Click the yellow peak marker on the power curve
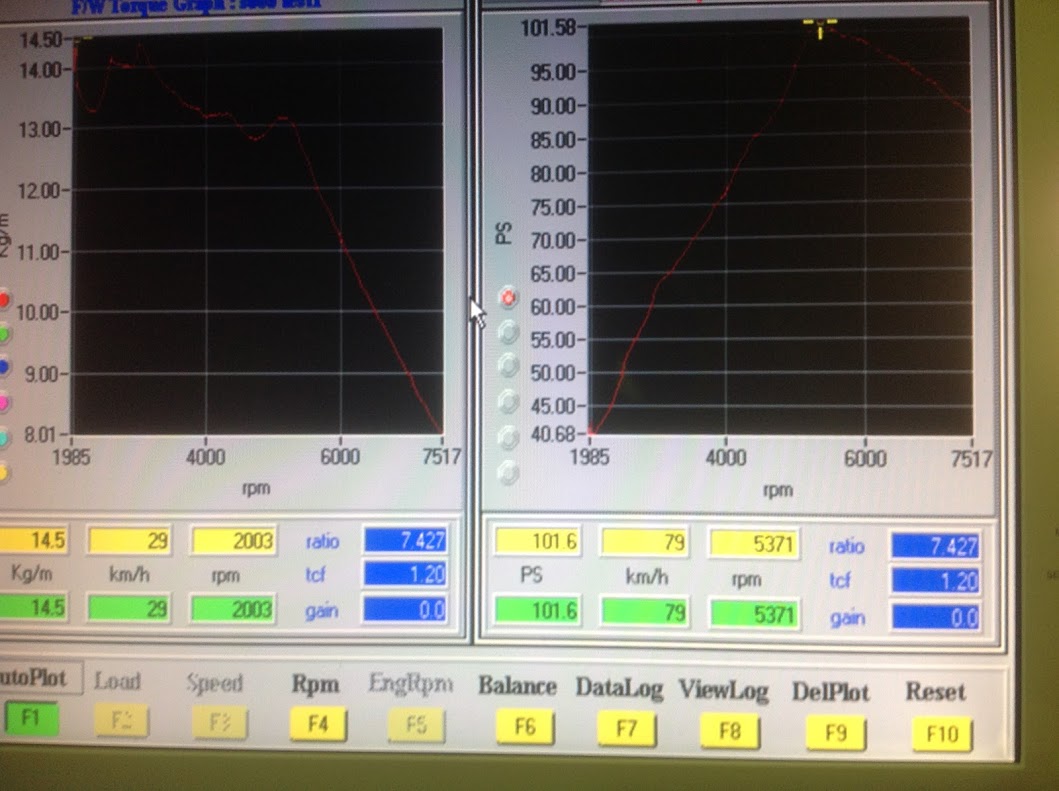The height and width of the screenshot is (791, 1059). (820, 27)
